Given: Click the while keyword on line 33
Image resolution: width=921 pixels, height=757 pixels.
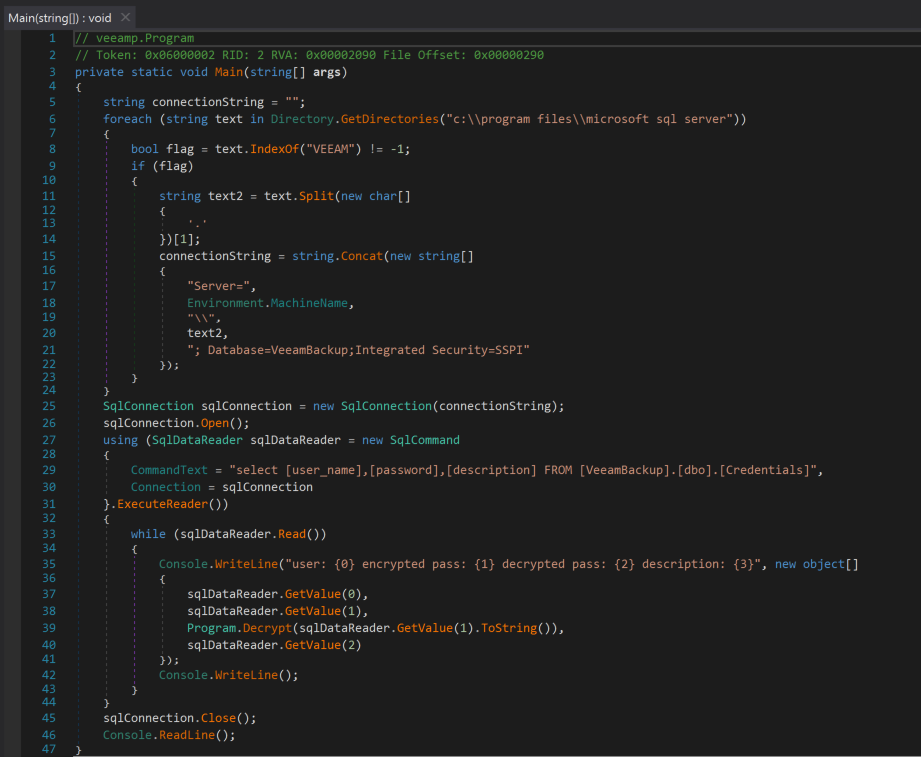Looking at the screenshot, I should [148, 534].
